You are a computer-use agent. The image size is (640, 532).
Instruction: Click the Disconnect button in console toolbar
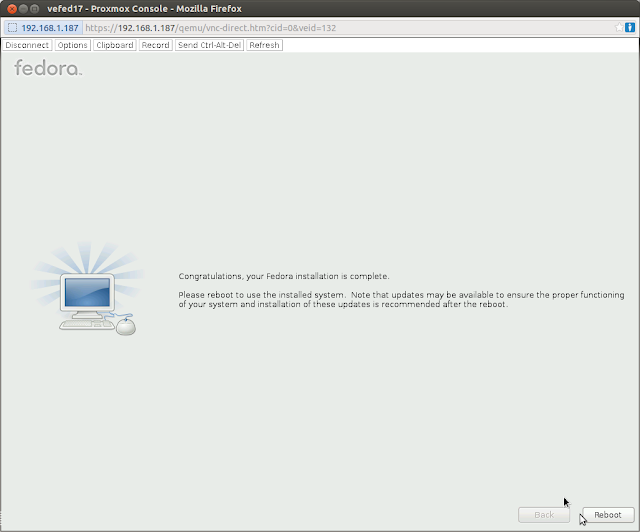(27, 45)
